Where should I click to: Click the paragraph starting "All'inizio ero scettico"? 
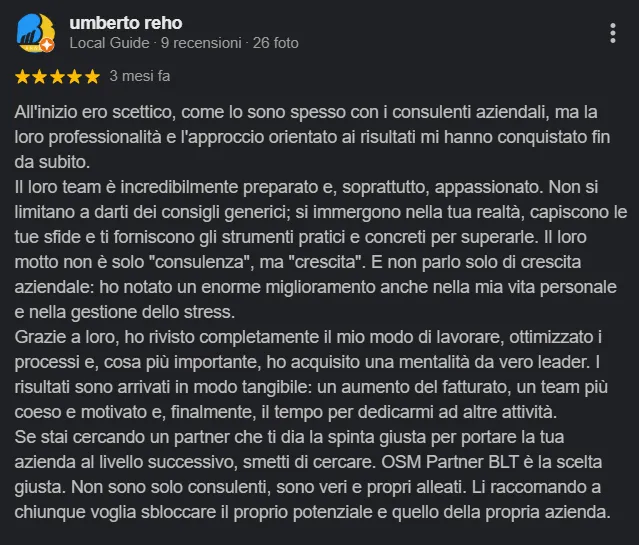(300, 139)
